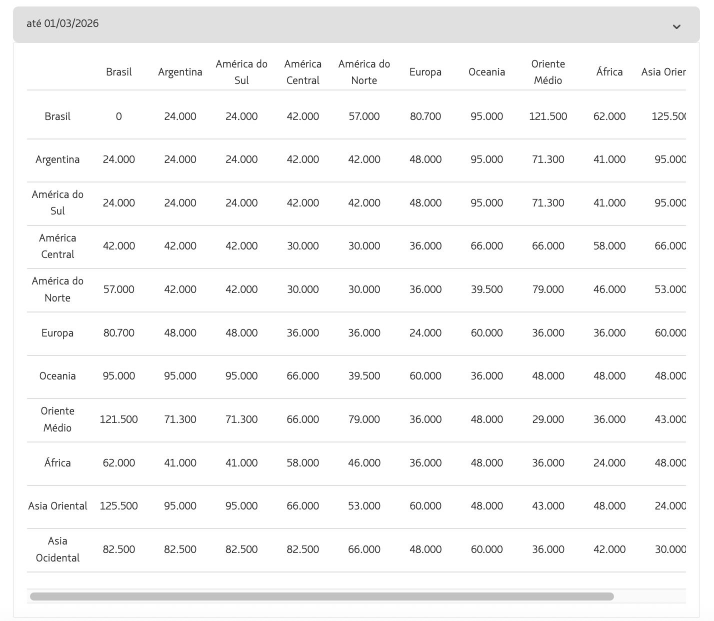
Task: Select the 39.500 cell in the Oceania row
Action: pyautogui.click(x=364, y=376)
